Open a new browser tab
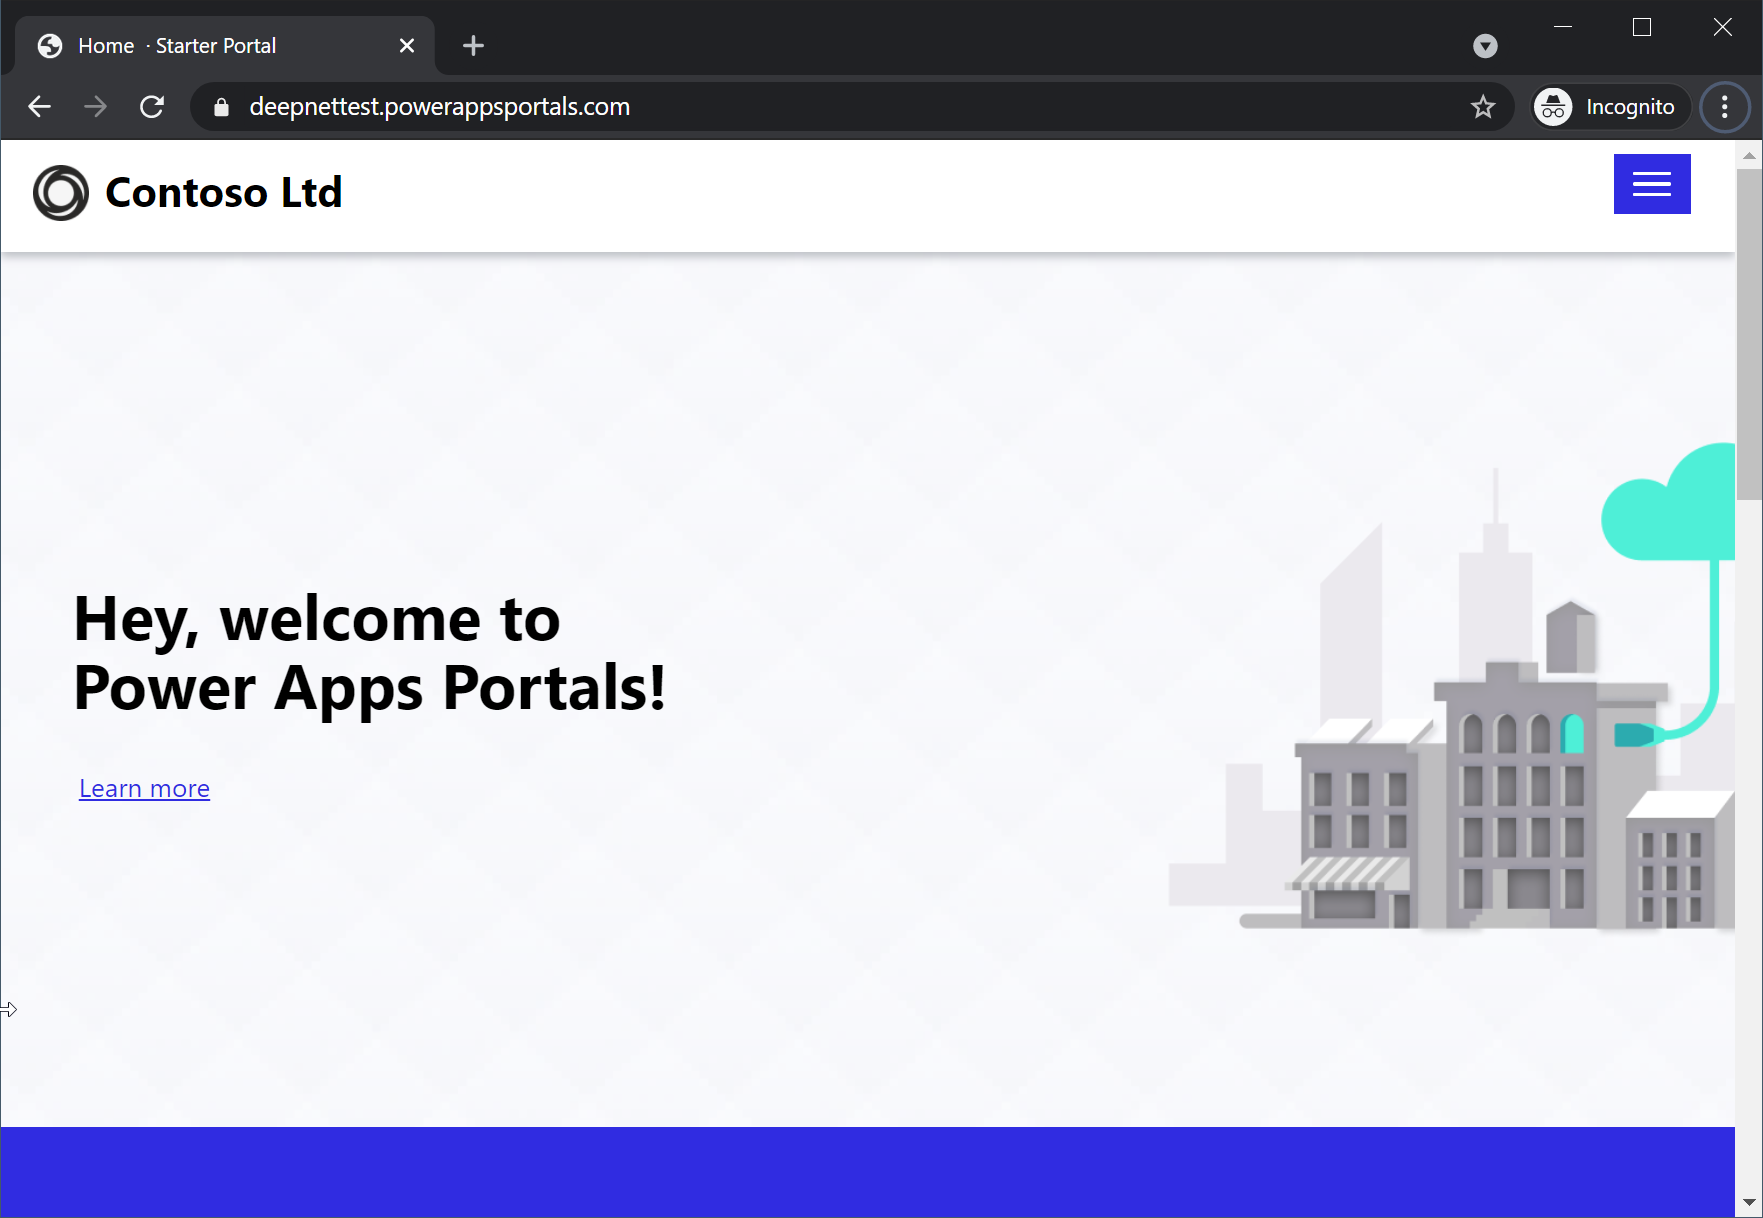This screenshot has width=1763, height=1218. (x=474, y=46)
